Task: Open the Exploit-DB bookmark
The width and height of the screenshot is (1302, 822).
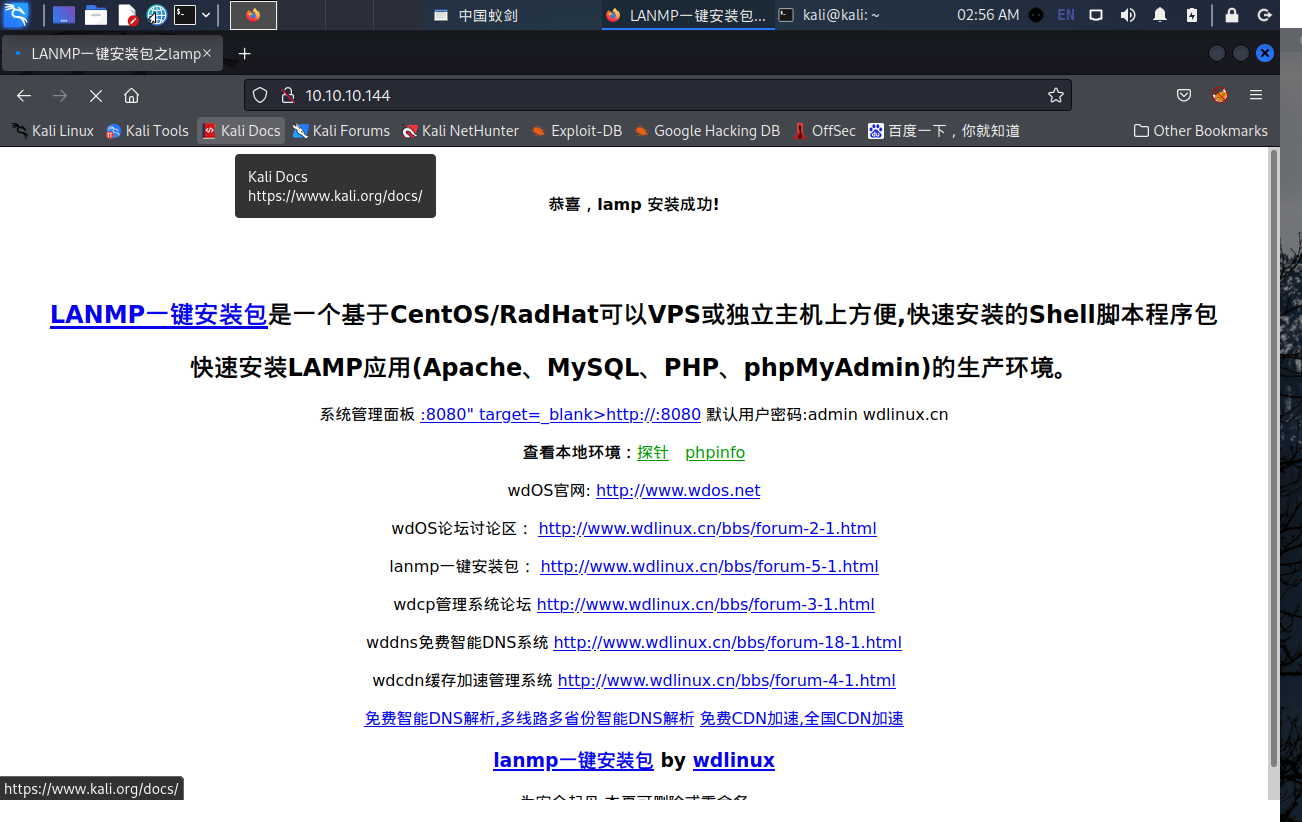Action: pos(576,130)
